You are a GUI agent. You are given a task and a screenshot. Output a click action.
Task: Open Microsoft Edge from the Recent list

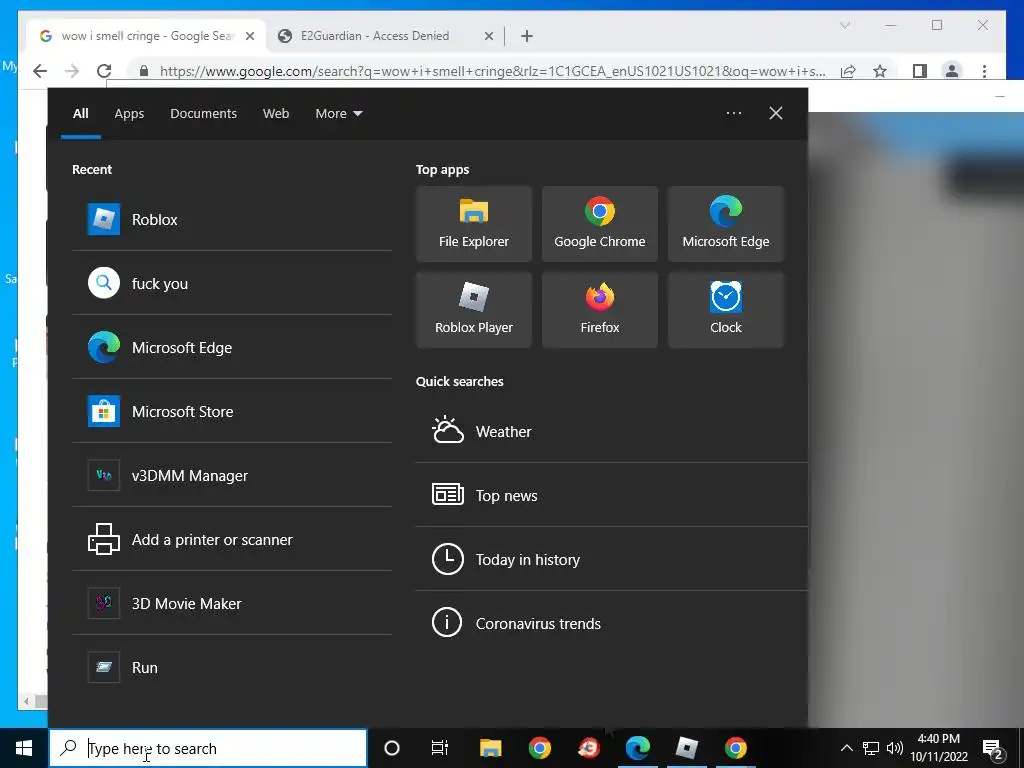tap(232, 347)
